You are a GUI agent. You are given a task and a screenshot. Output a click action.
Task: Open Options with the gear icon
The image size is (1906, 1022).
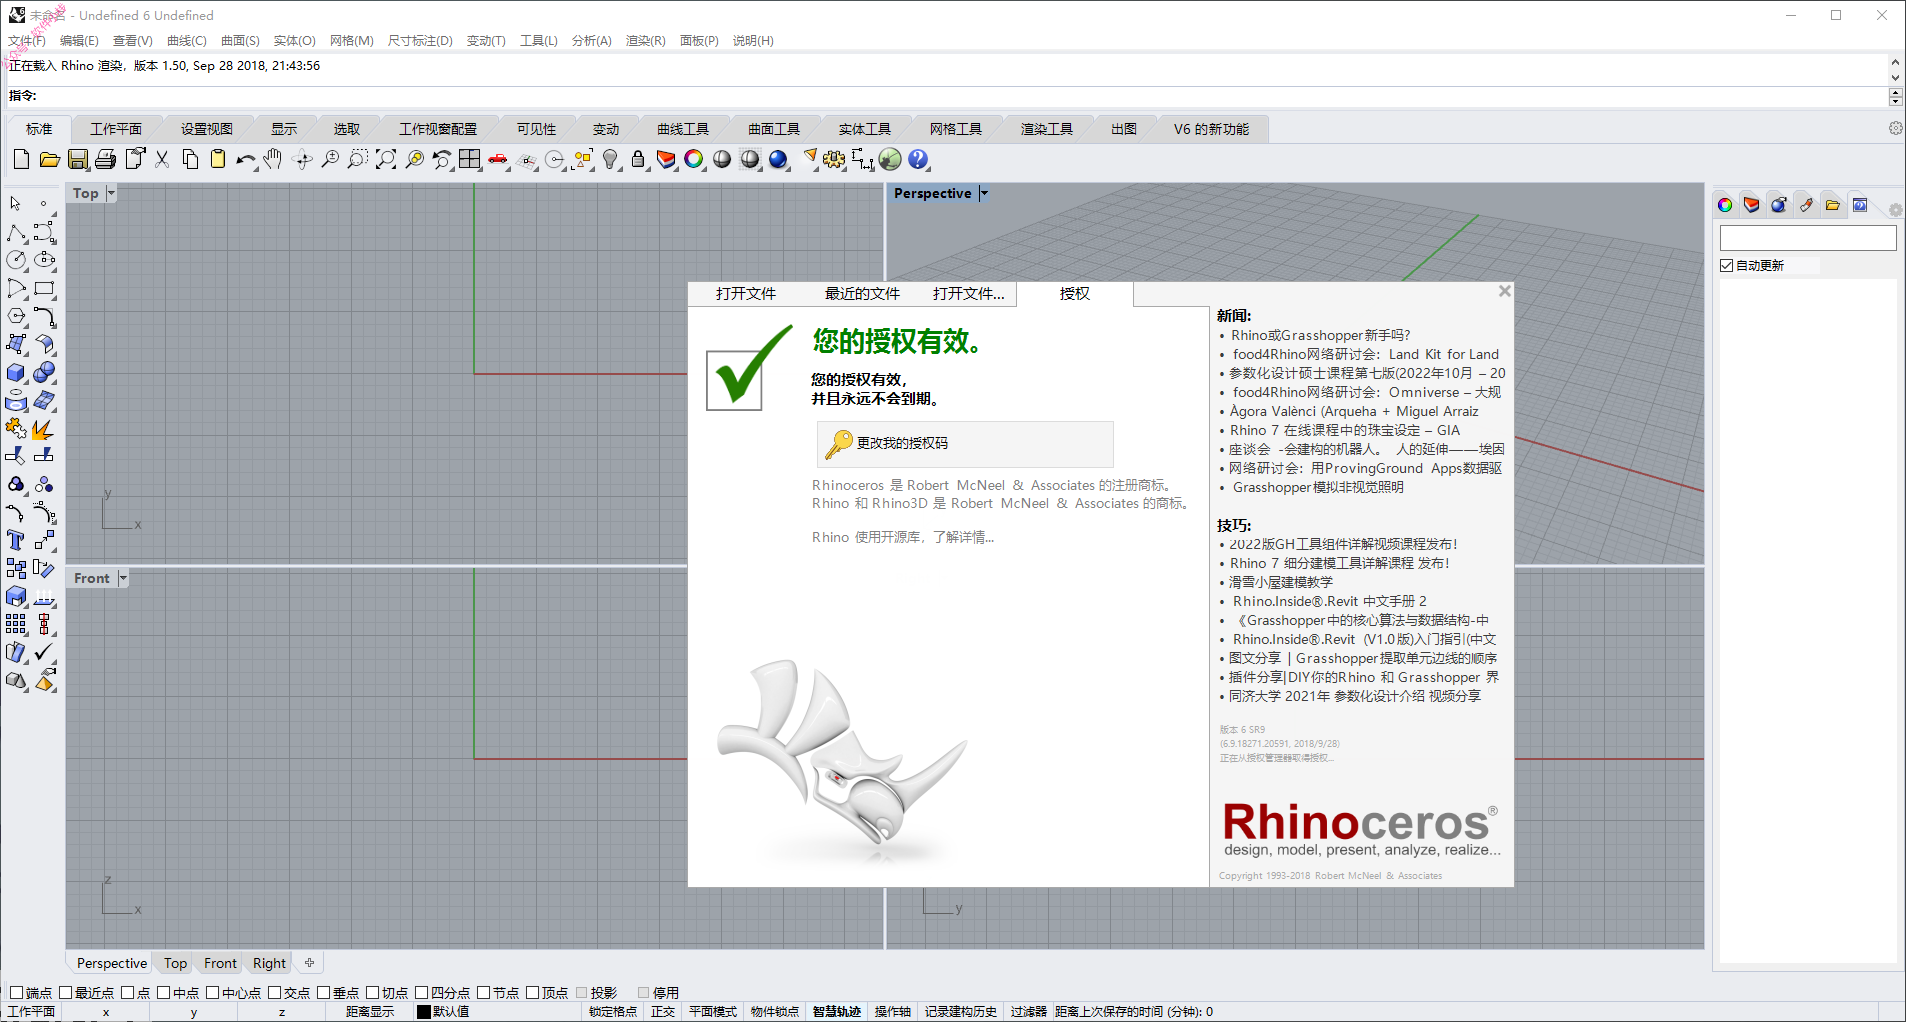click(834, 159)
